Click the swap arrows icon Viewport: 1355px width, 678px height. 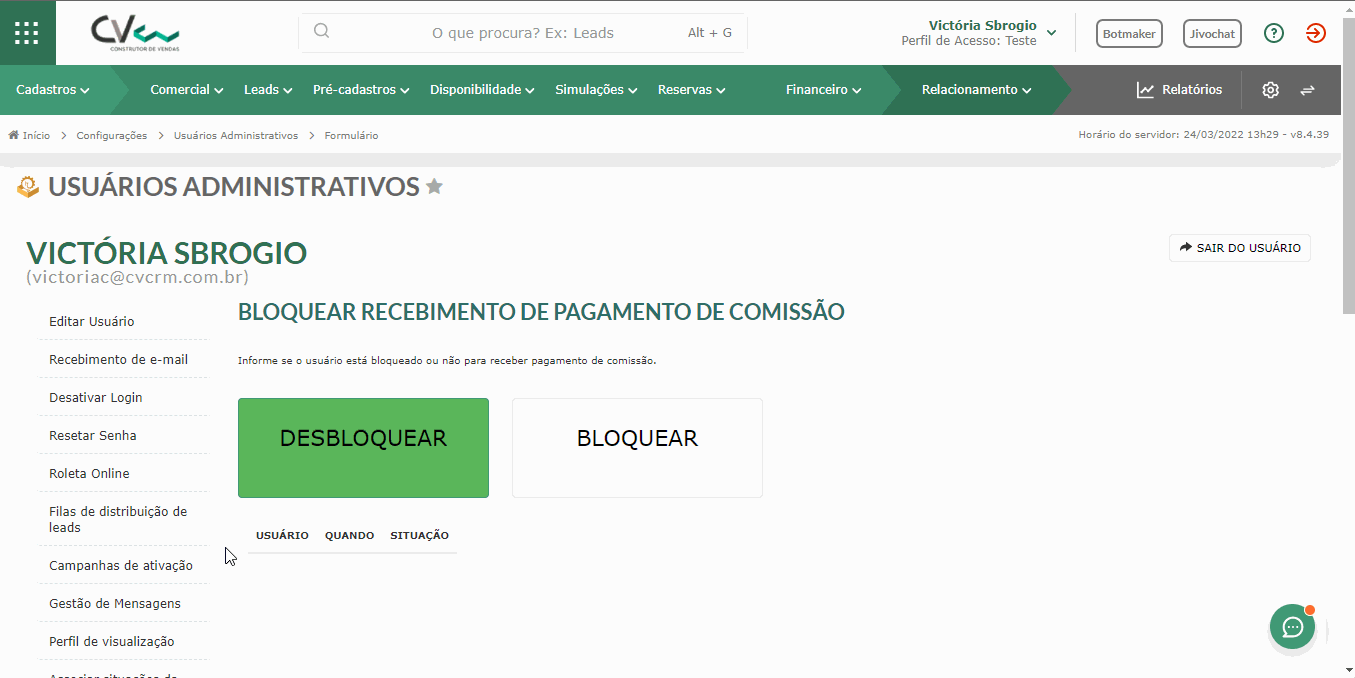coord(1307,90)
